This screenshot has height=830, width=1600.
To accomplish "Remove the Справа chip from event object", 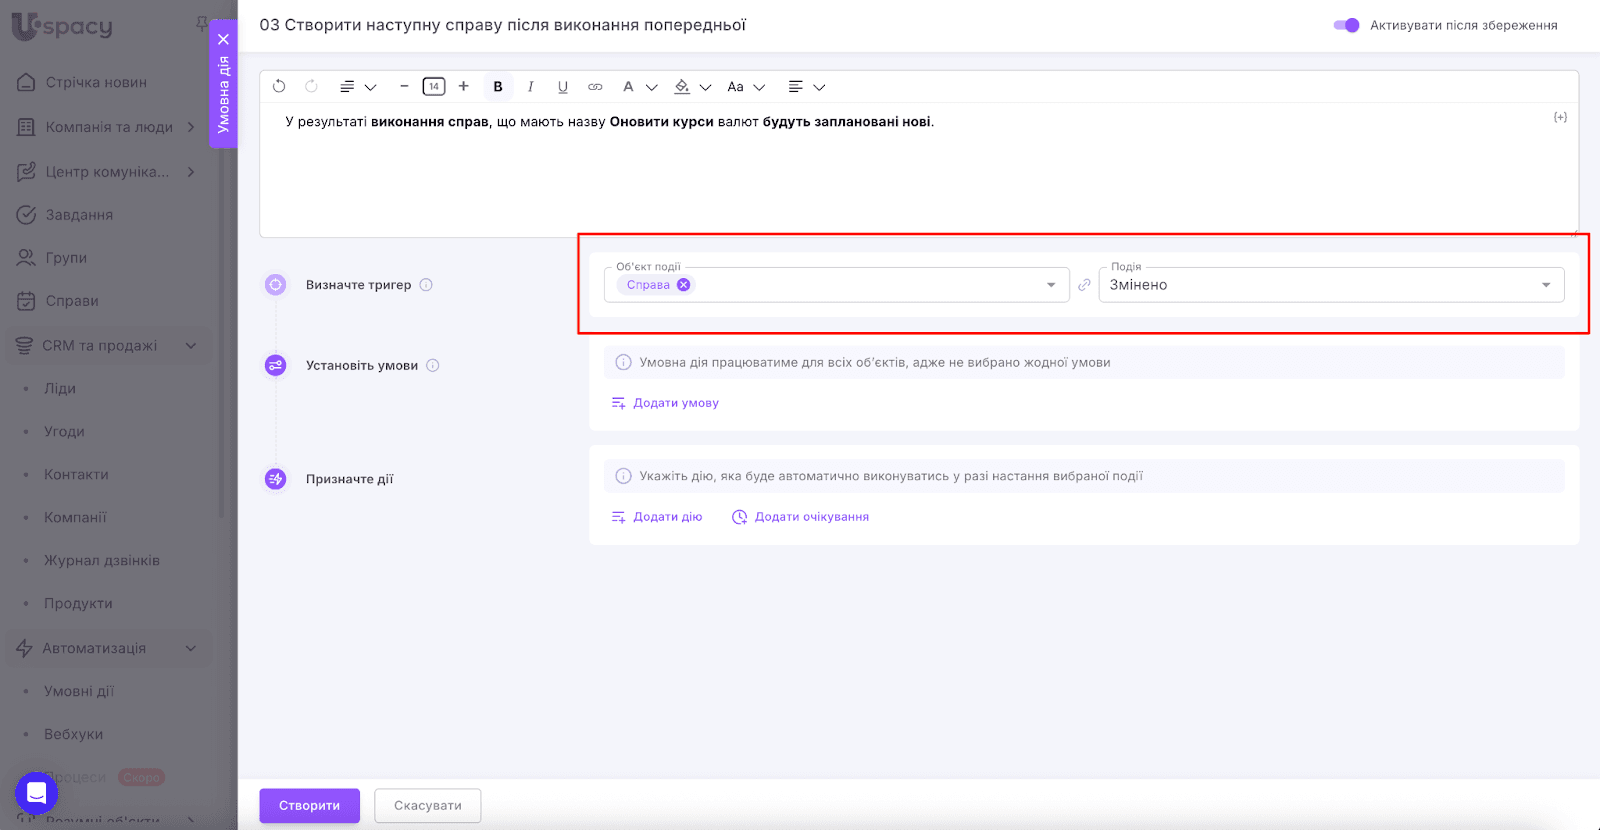I will pos(684,285).
